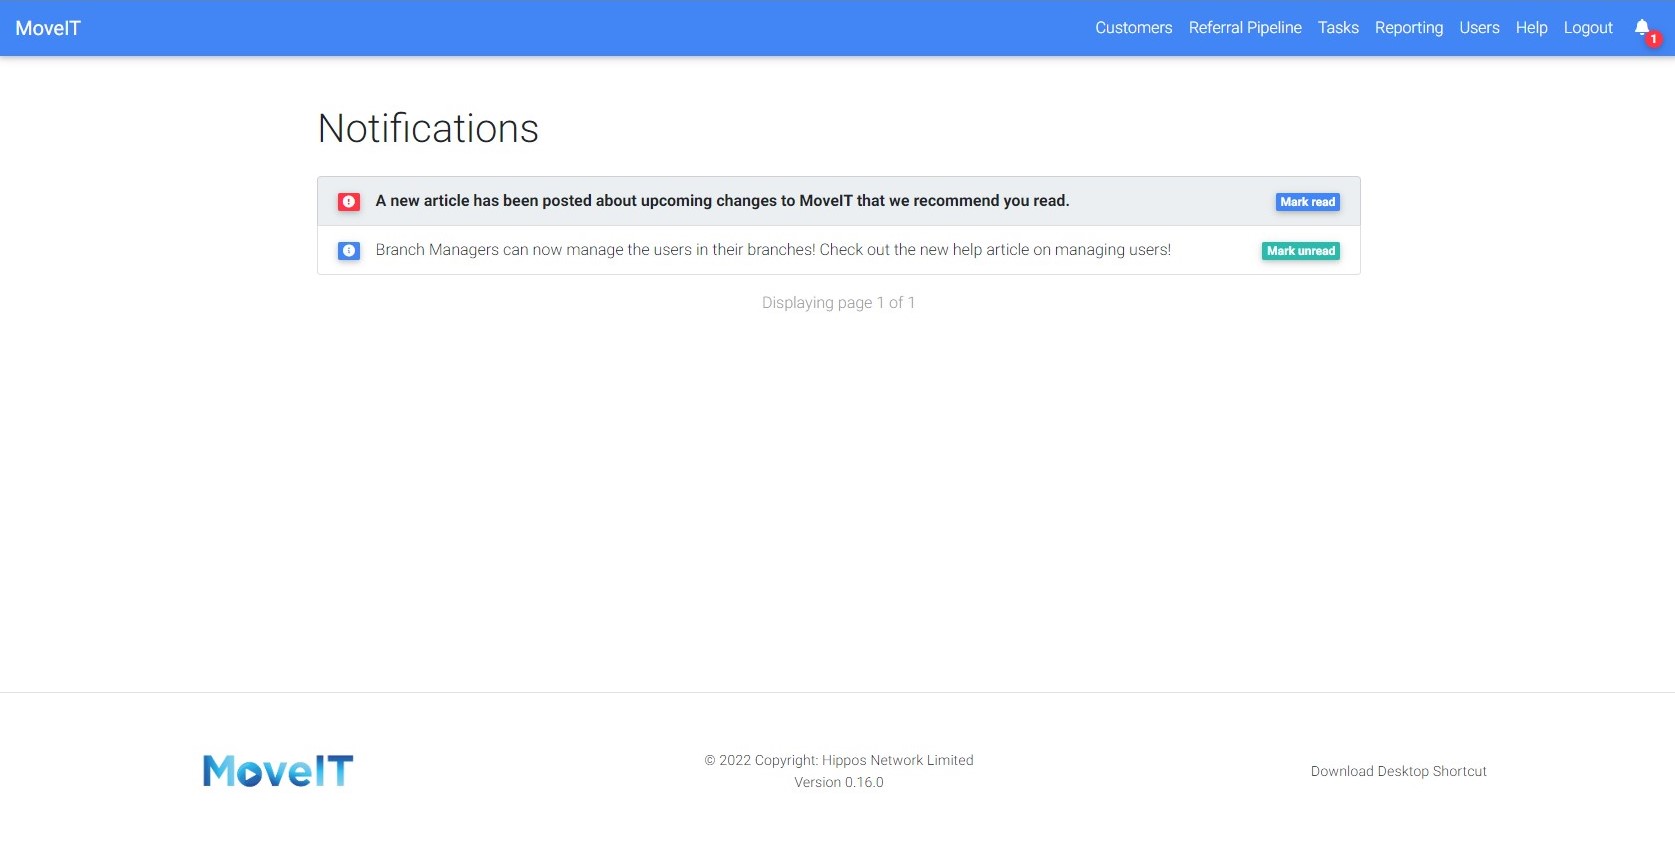
Task: Mark the new article notification as read
Action: point(1307,202)
